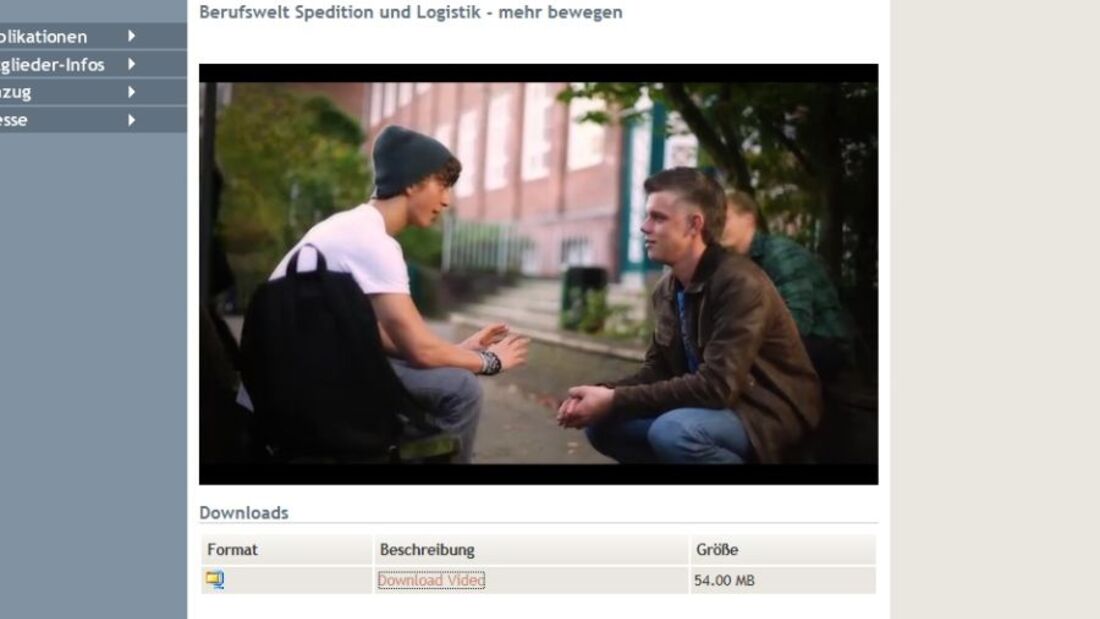Expand the "esse" sidebar submenu arrow

(131, 120)
